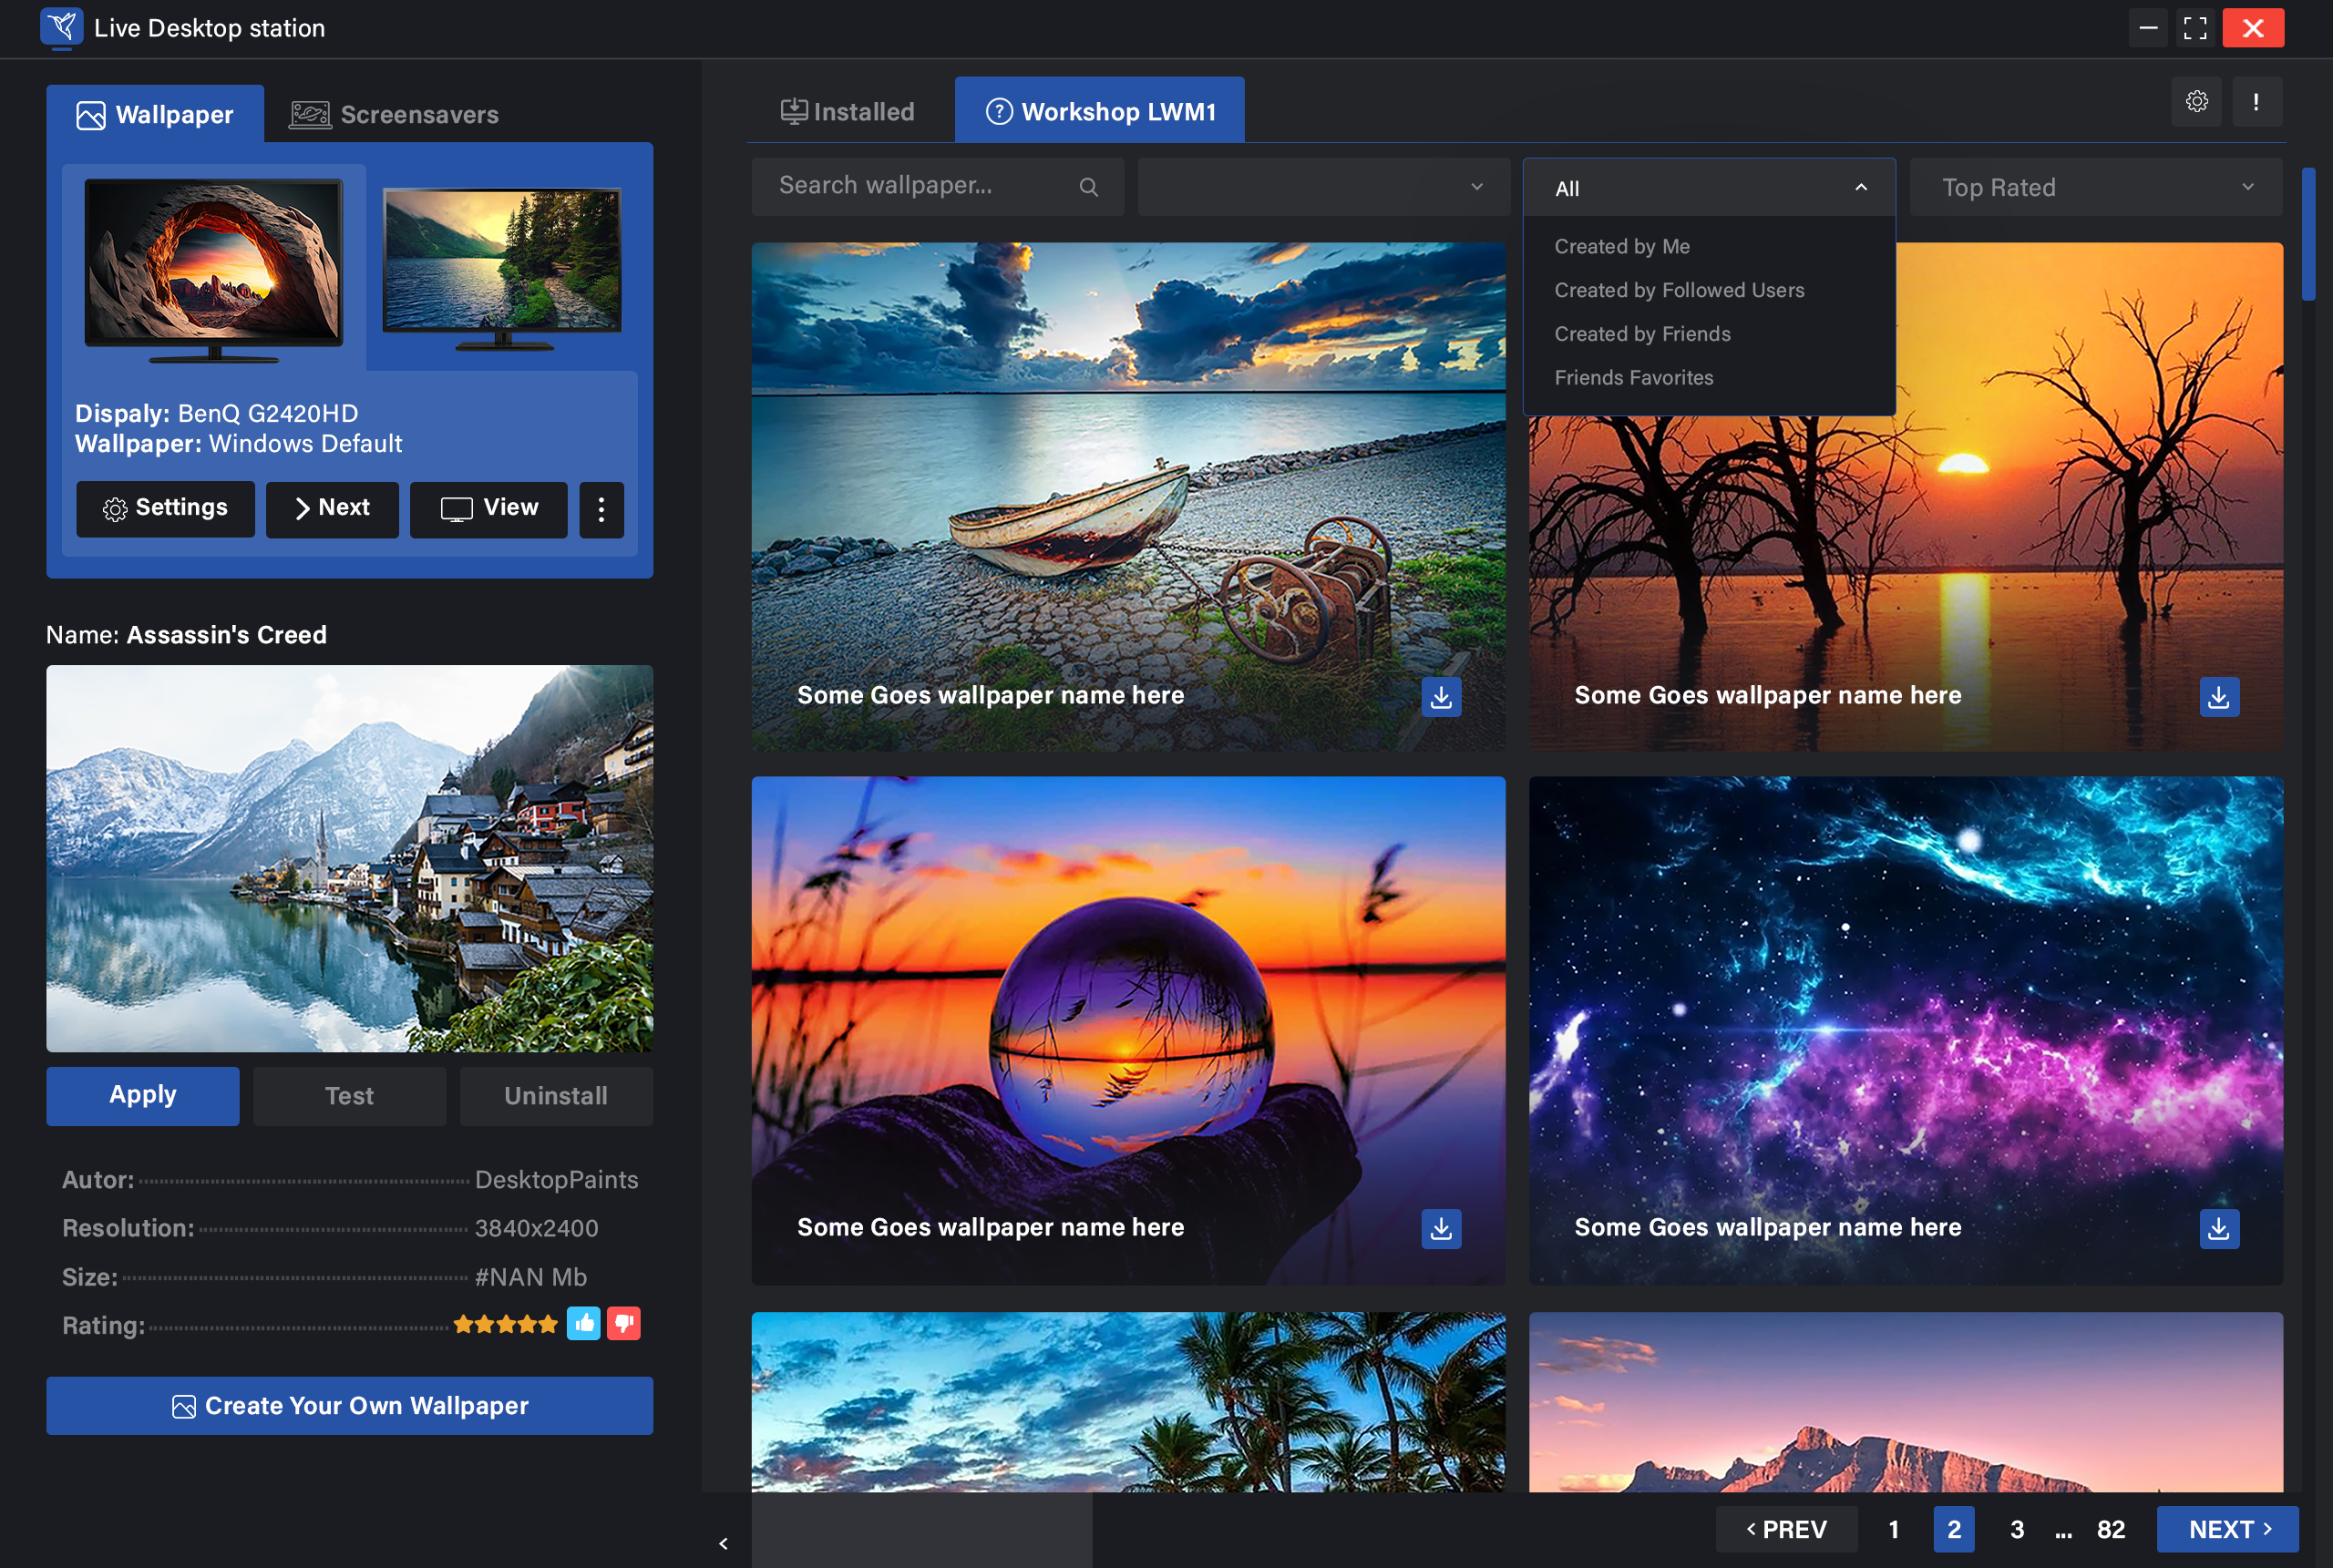Open the three-dot options menu next to View
The image size is (2333, 1568).
[601, 510]
